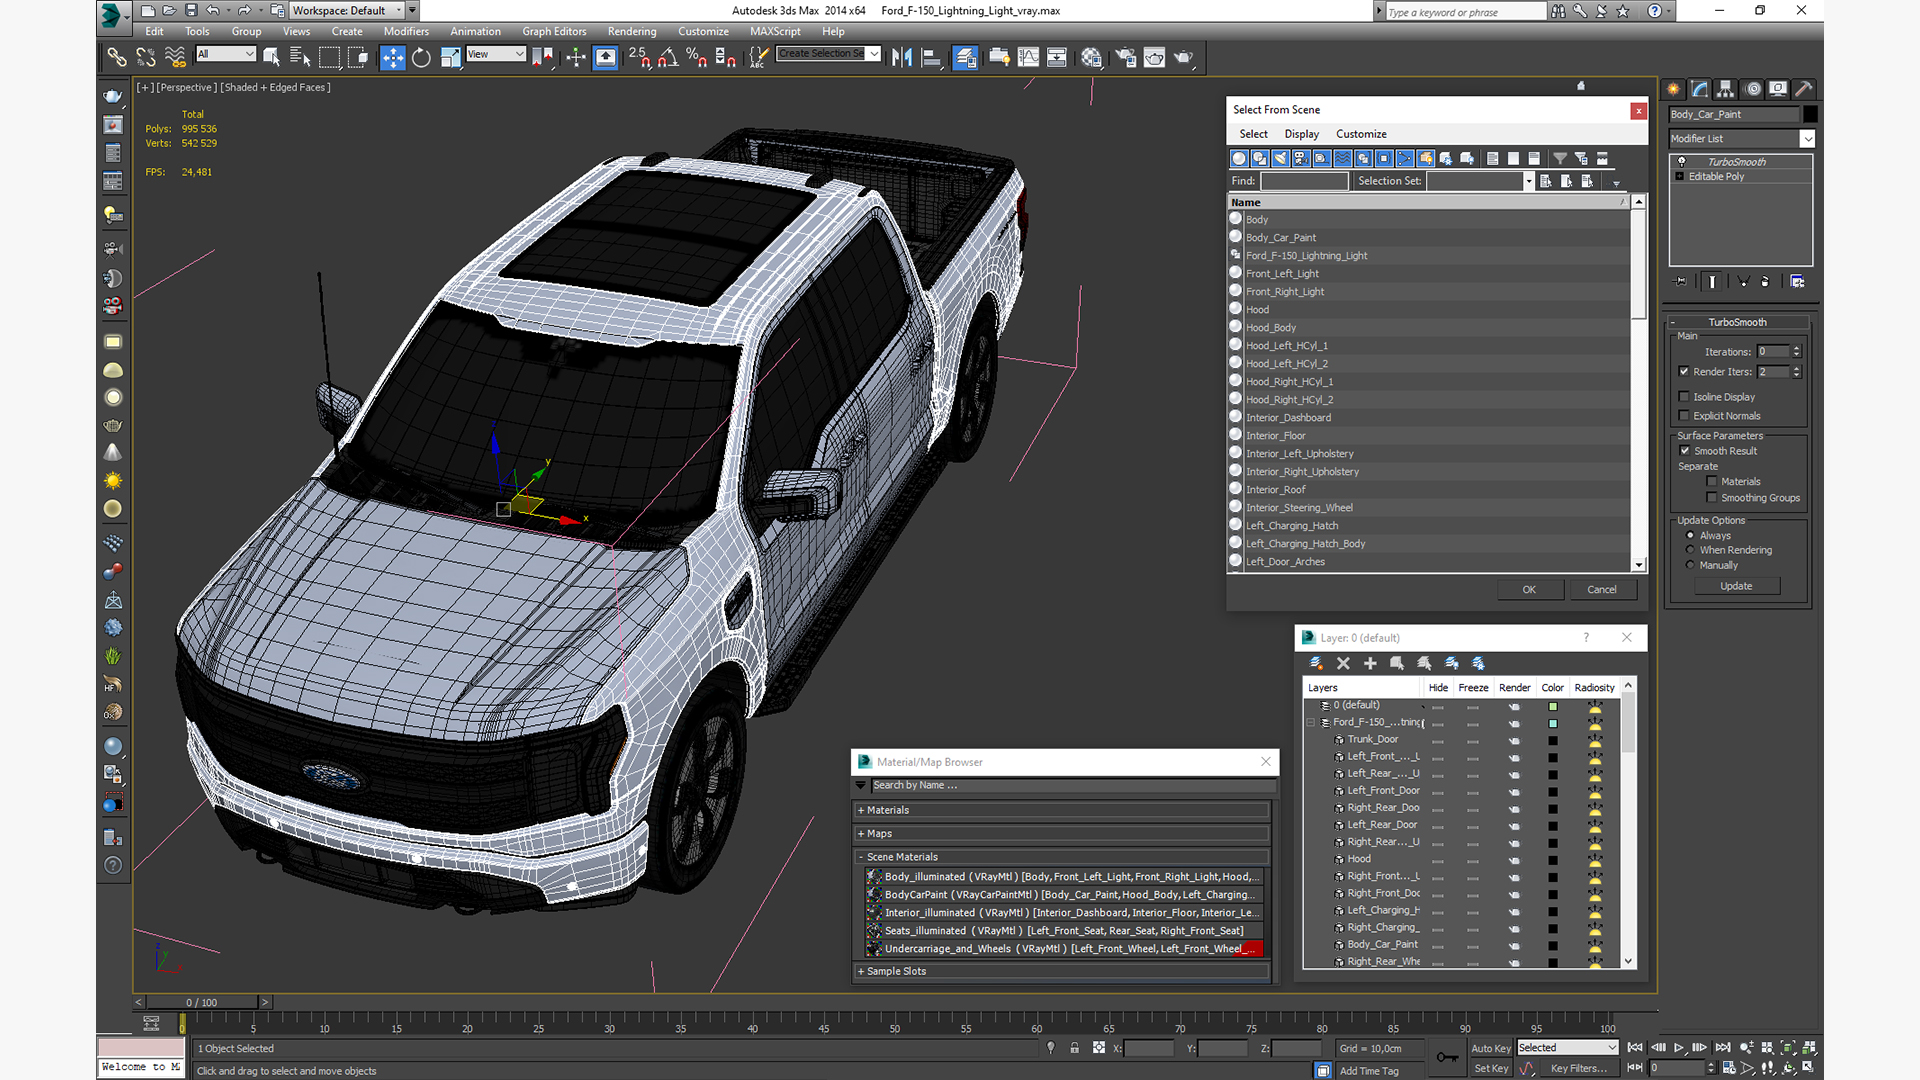Screen dimensions: 1920x1080
Task: Open the Curve Editor toolbar icon
Action: click(x=1028, y=58)
